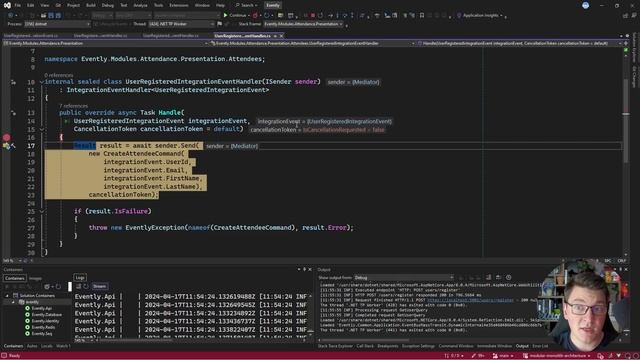Click the 0 references CodeLens link

click(x=59, y=75)
